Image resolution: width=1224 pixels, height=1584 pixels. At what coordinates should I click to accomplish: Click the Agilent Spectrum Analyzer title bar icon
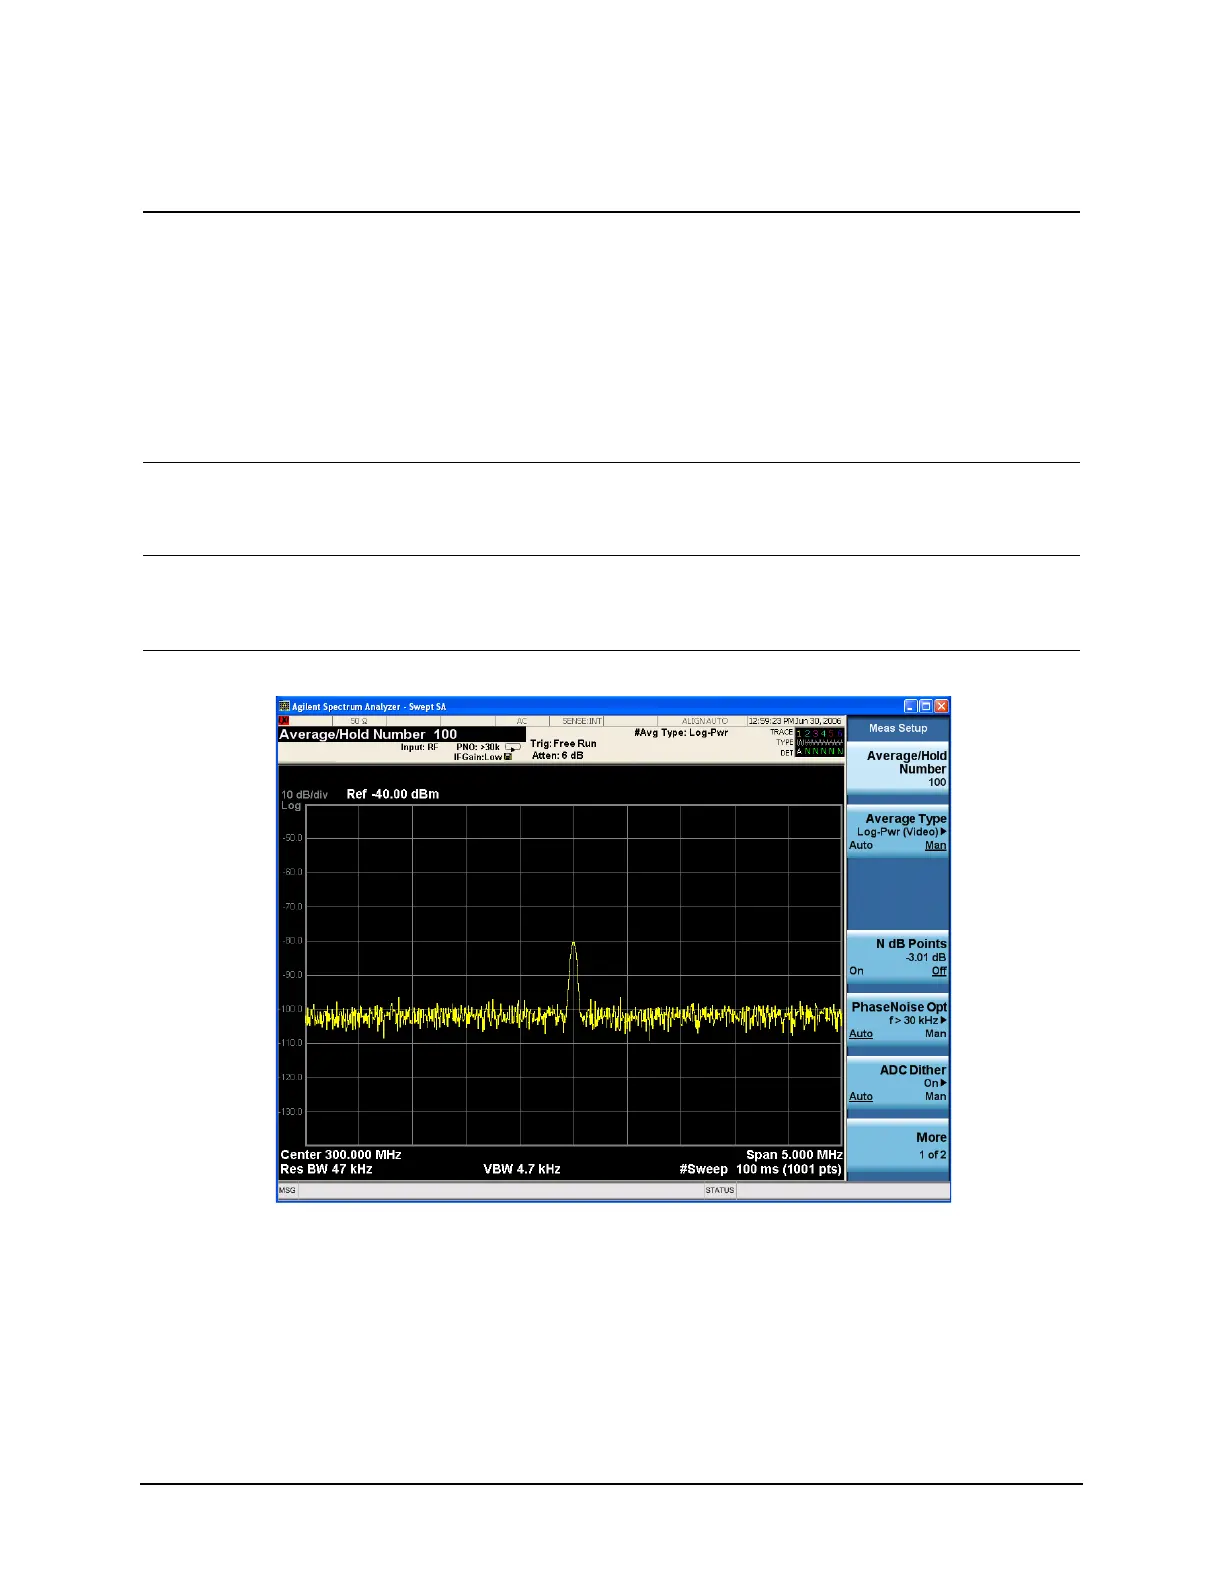[284, 706]
